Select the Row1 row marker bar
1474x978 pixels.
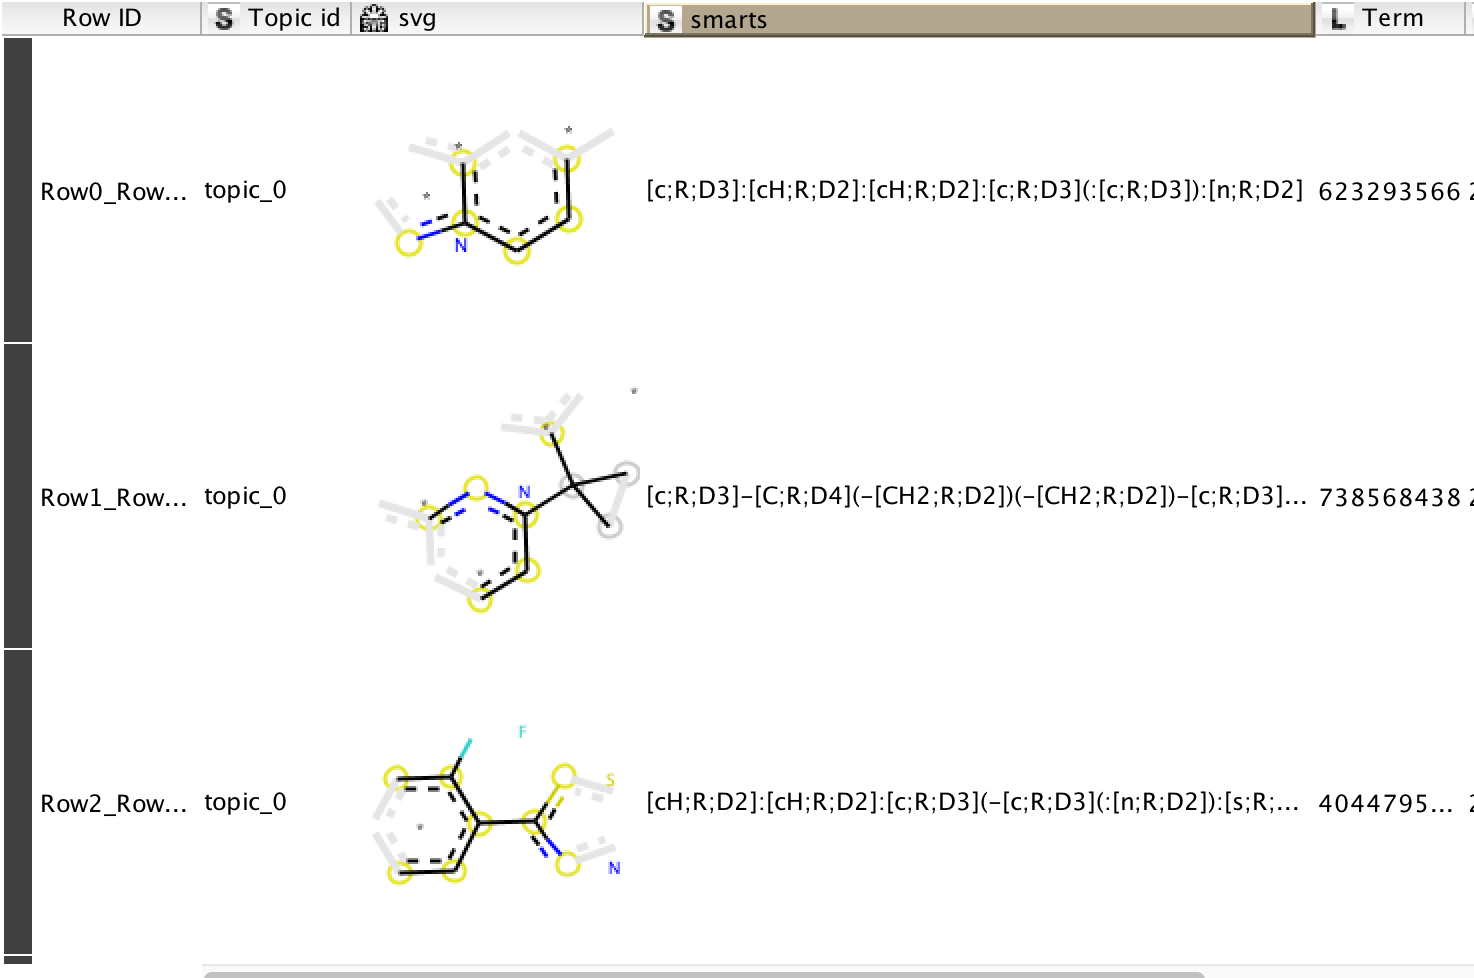pos(16,495)
